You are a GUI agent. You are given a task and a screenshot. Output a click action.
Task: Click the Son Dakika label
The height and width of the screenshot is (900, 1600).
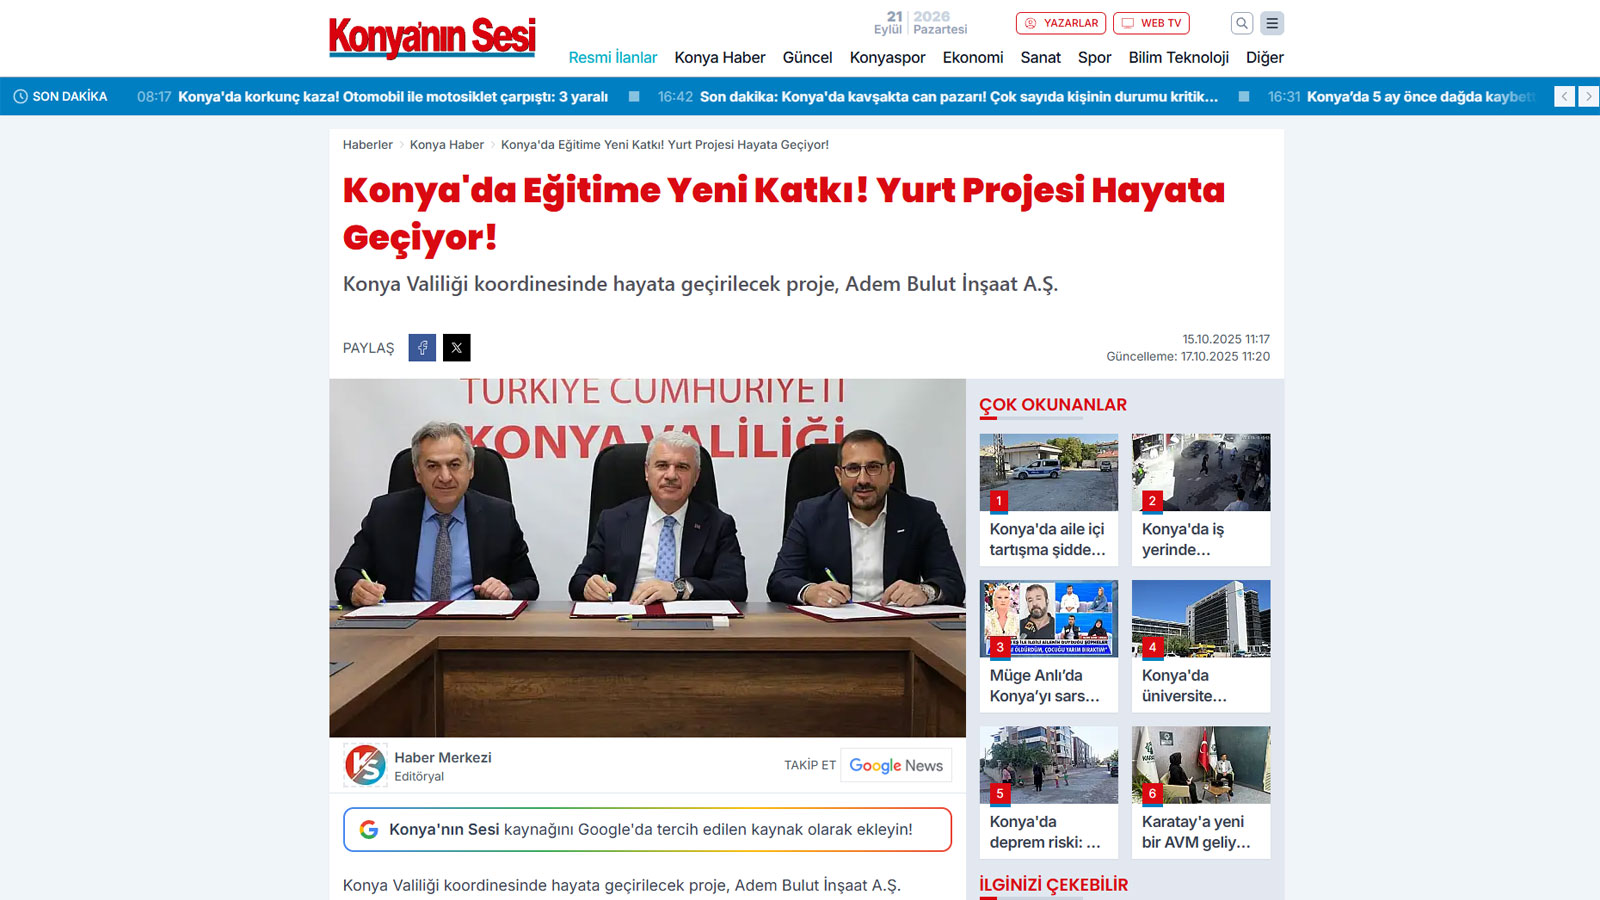click(x=70, y=97)
